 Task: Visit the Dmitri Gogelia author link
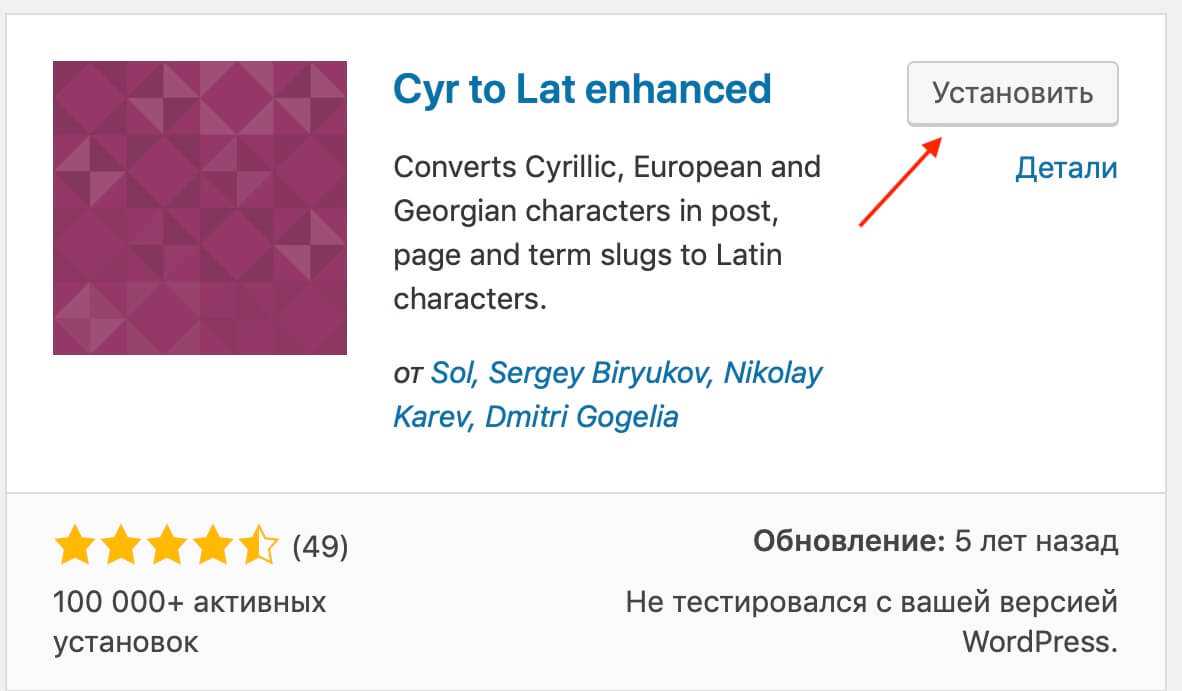[581, 416]
